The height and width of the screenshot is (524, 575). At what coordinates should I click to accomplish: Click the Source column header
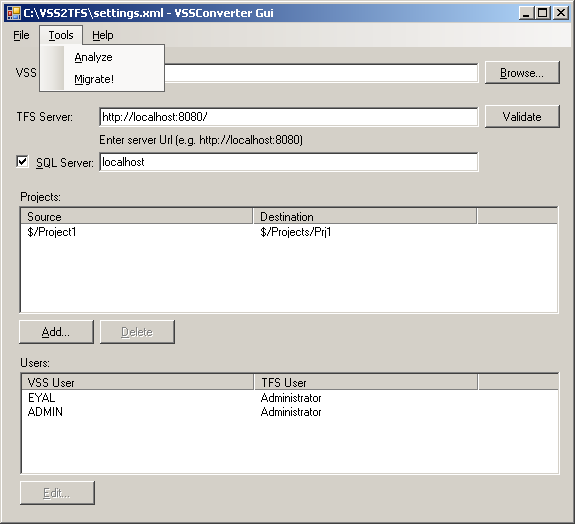(x=137, y=216)
